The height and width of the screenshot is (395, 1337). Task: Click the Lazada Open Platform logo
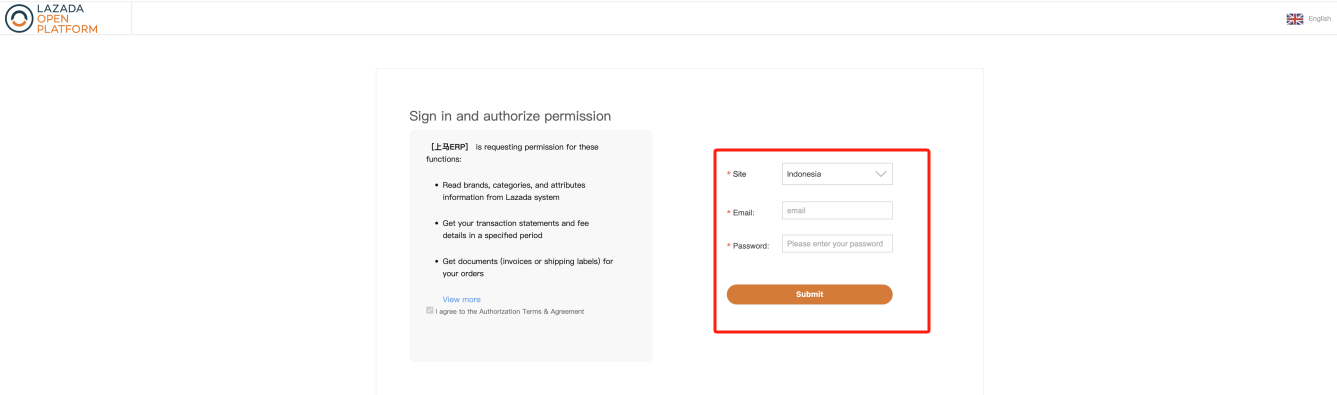click(x=52, y=18)
